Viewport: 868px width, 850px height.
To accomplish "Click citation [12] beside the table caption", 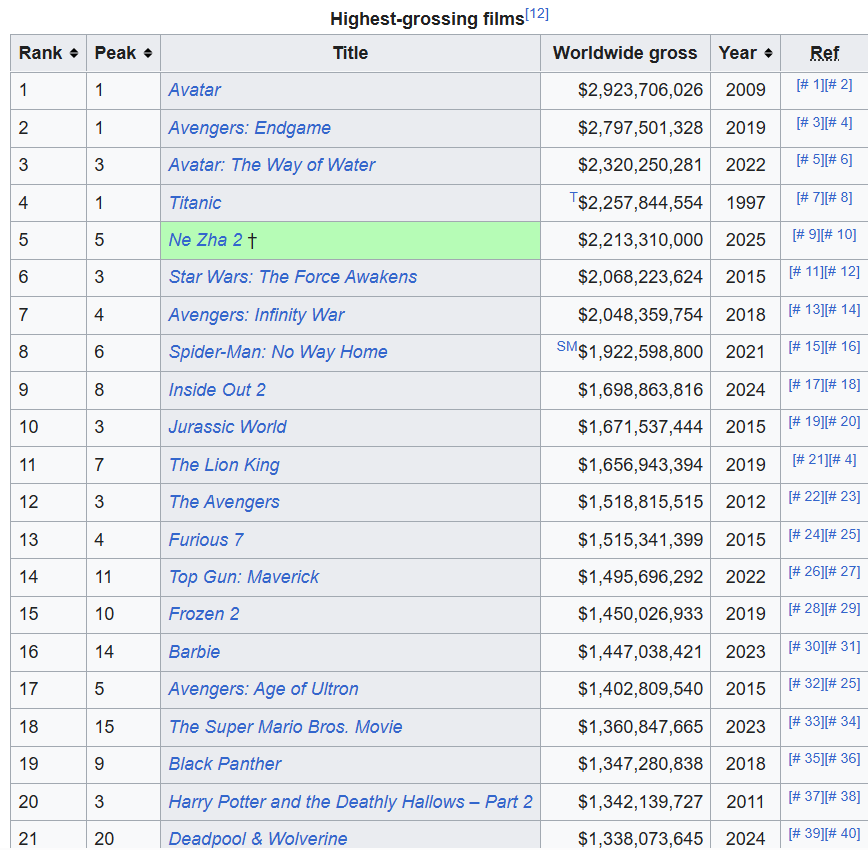I will point(537,15).
